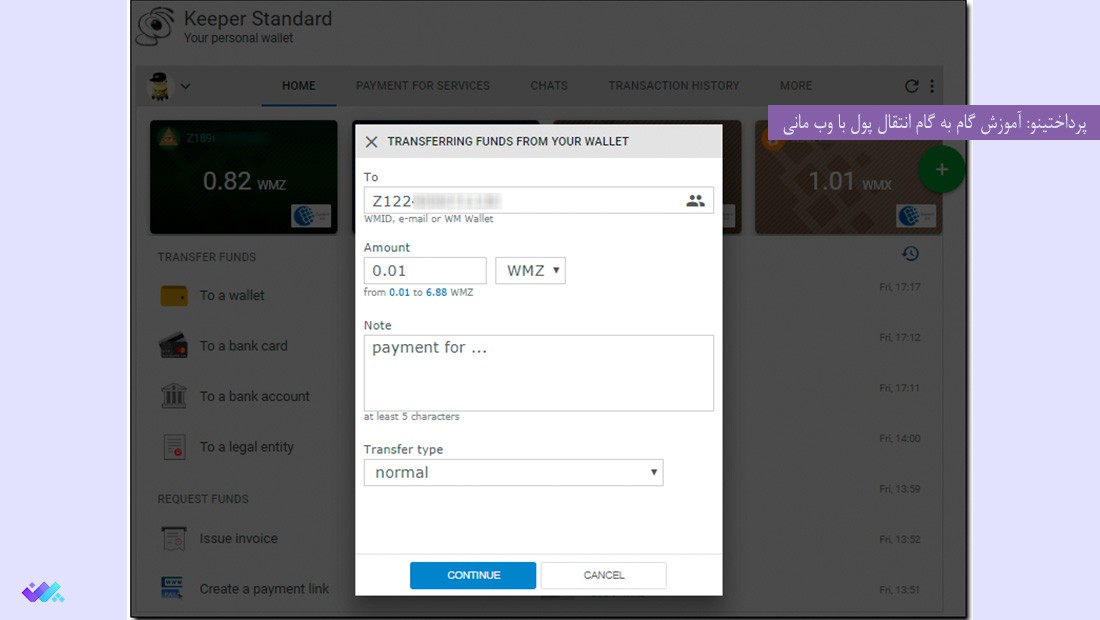
Task: Choose To a bank card option
Action: (x=243, y=346)
